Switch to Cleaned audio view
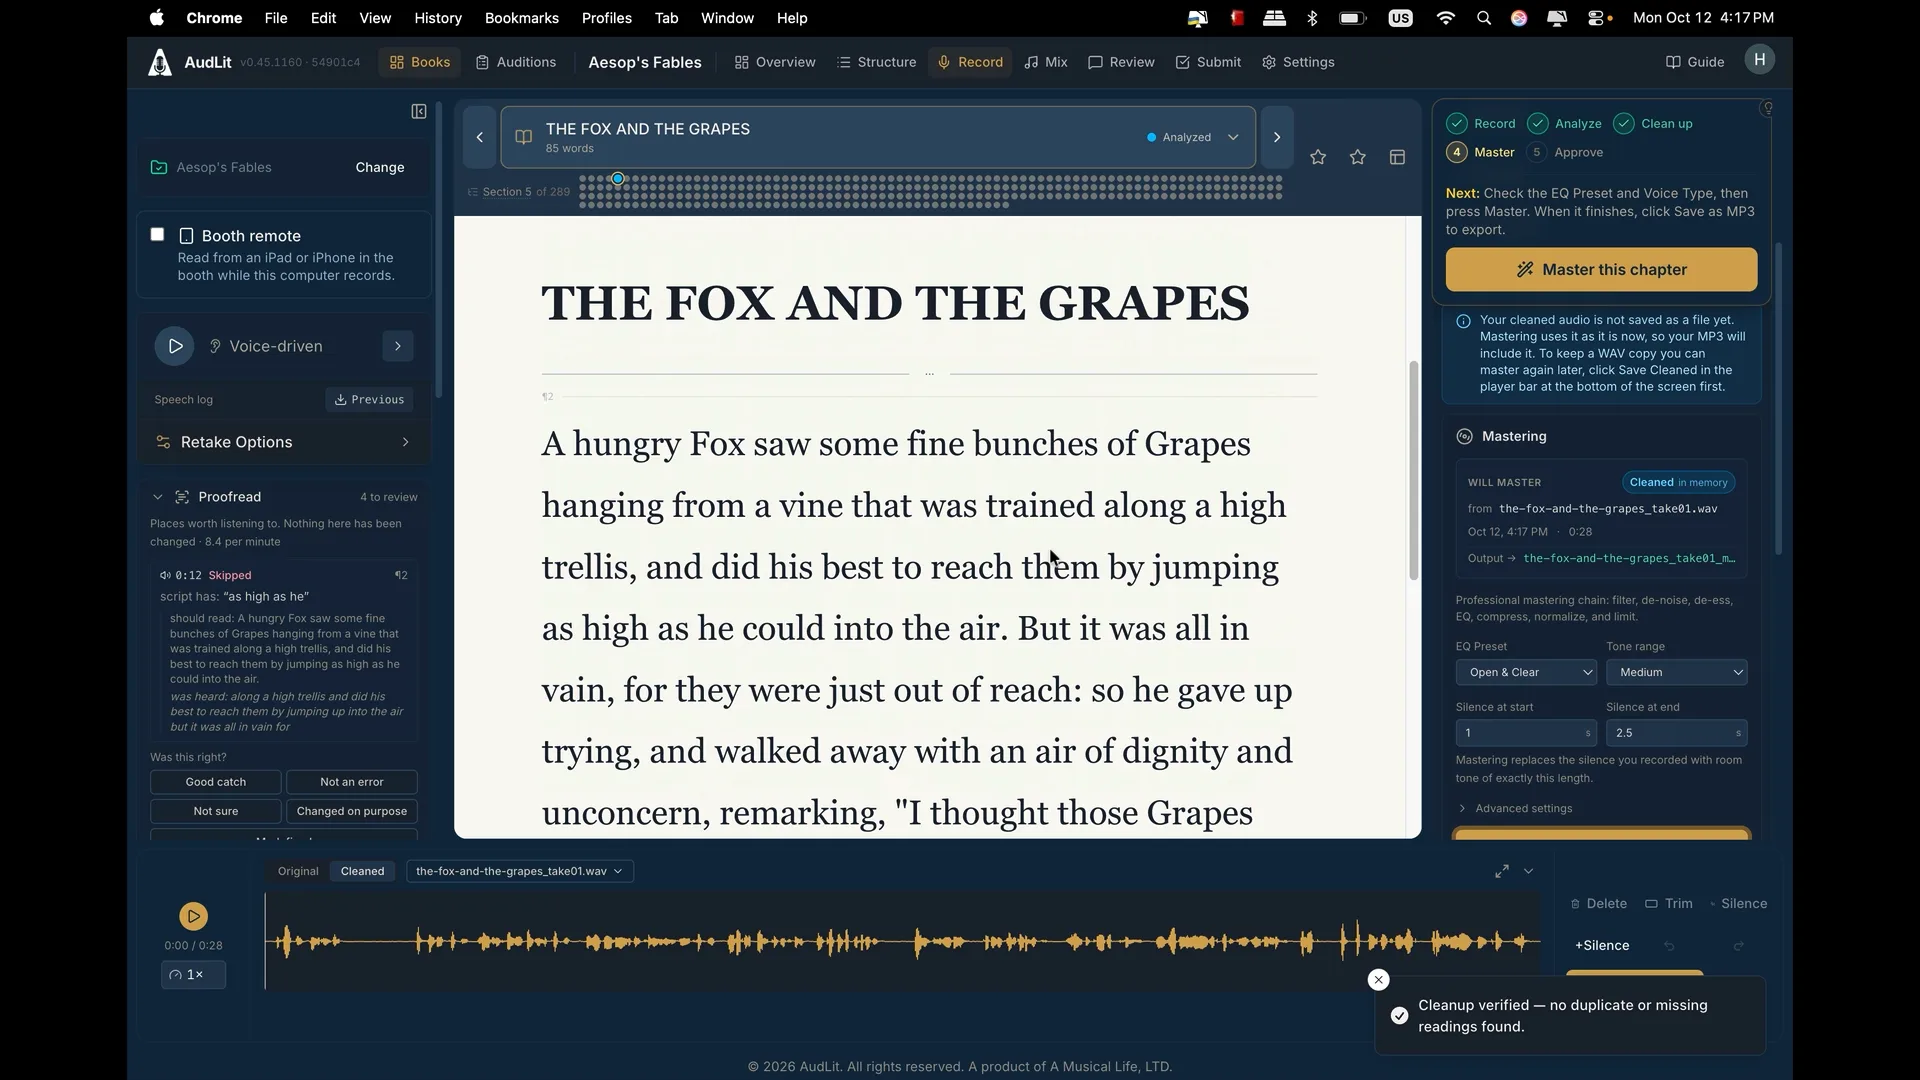The width and height of the screenshot is (1920, 1080). coord(362,871)
